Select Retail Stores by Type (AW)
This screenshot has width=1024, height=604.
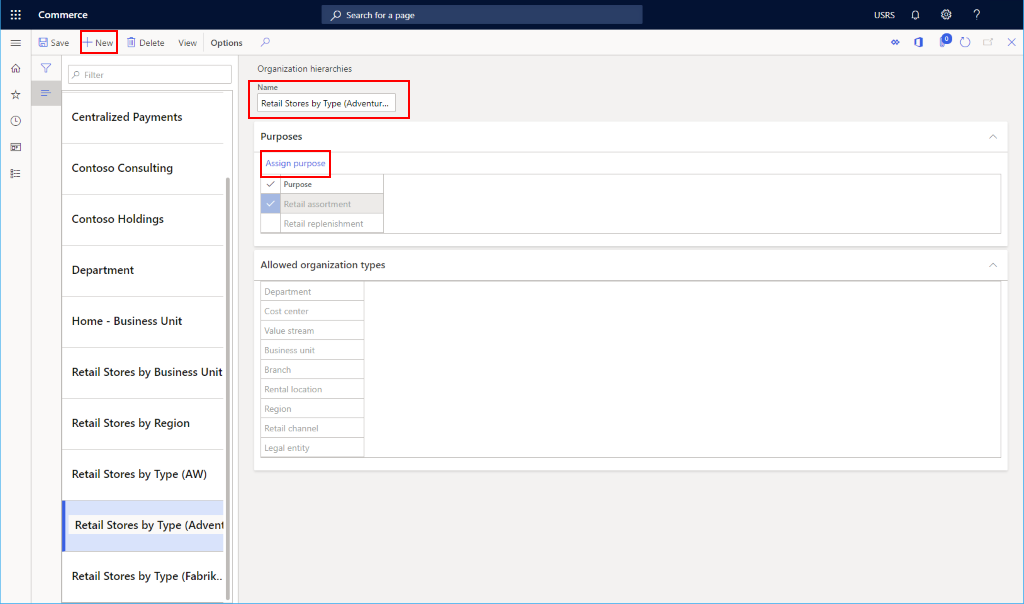(x=142, y=473)
